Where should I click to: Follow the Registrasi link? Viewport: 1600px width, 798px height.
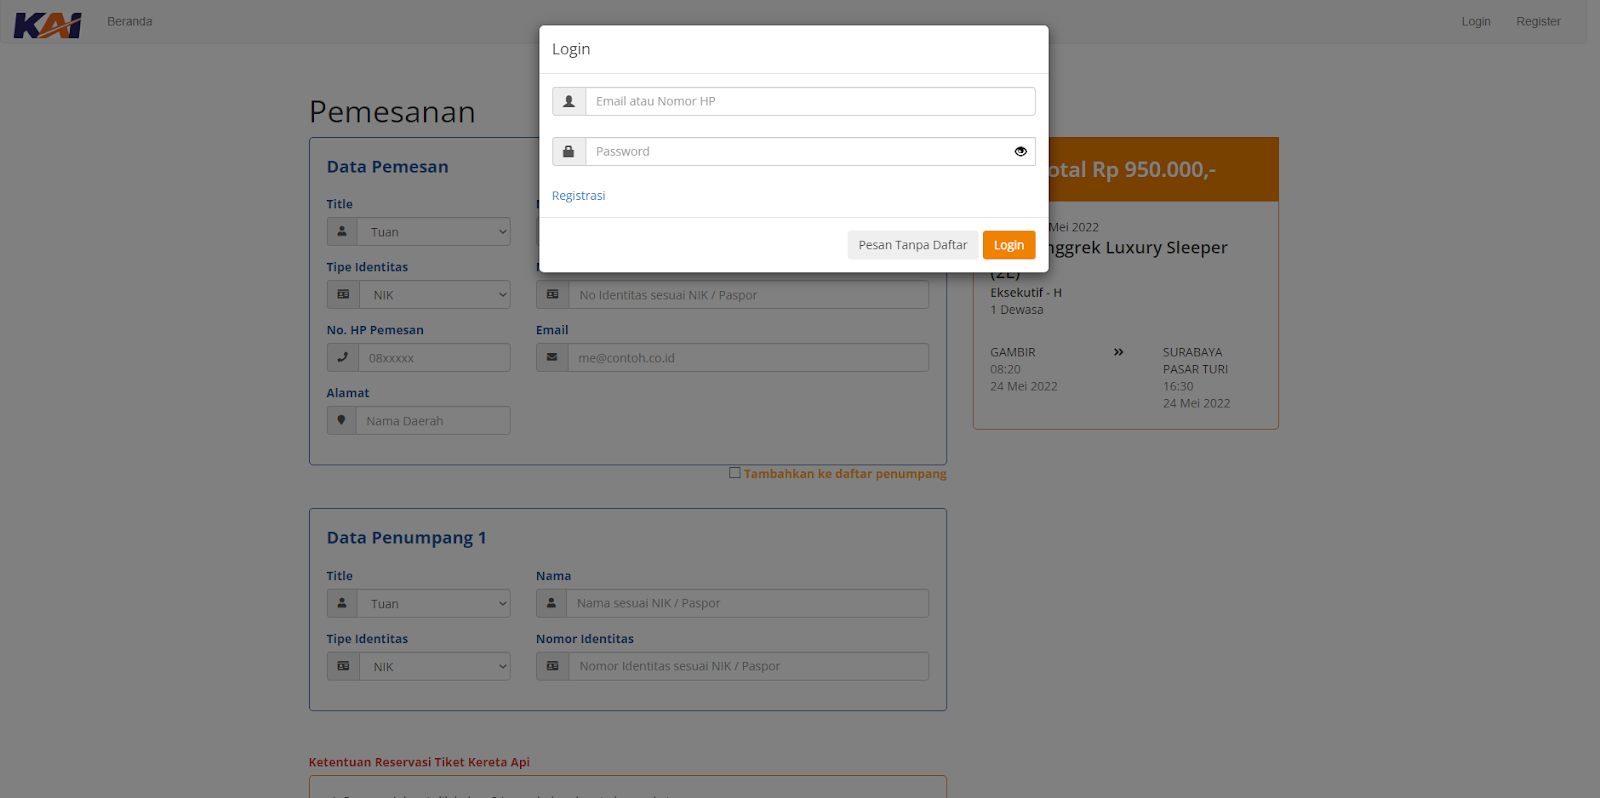click(579, 196)
